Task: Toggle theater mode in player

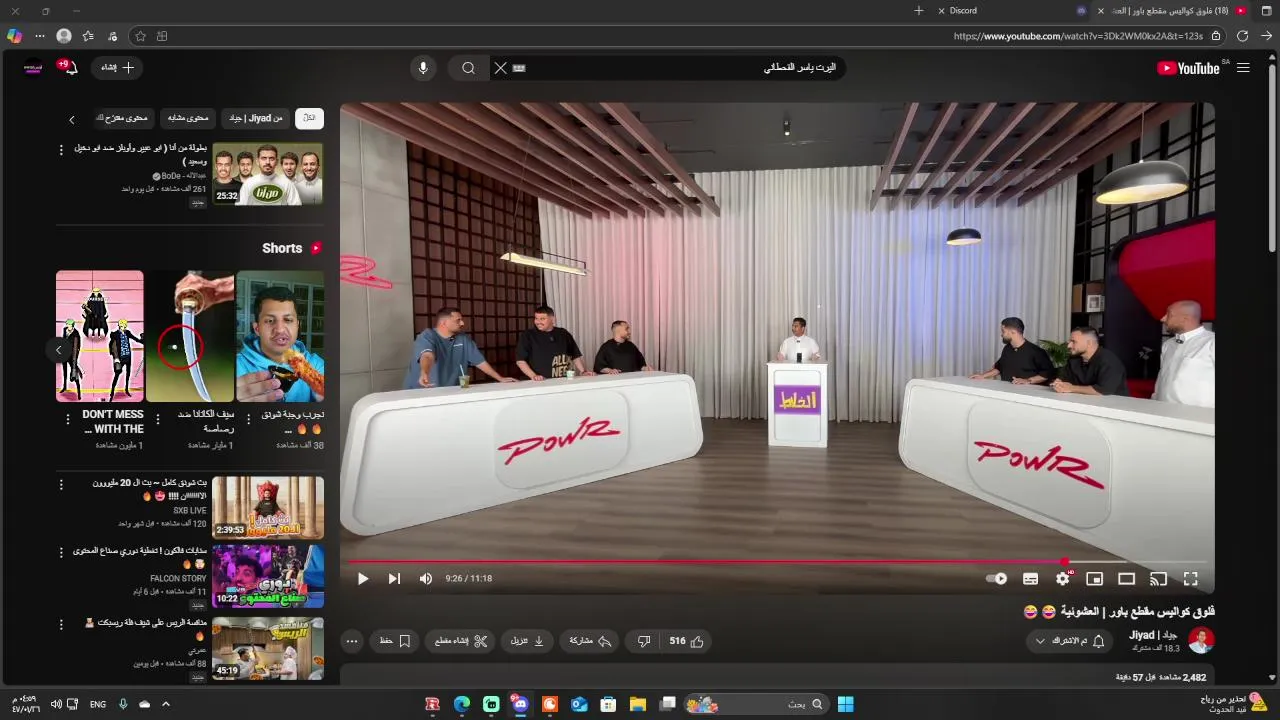Action: tap(1126, 578)
